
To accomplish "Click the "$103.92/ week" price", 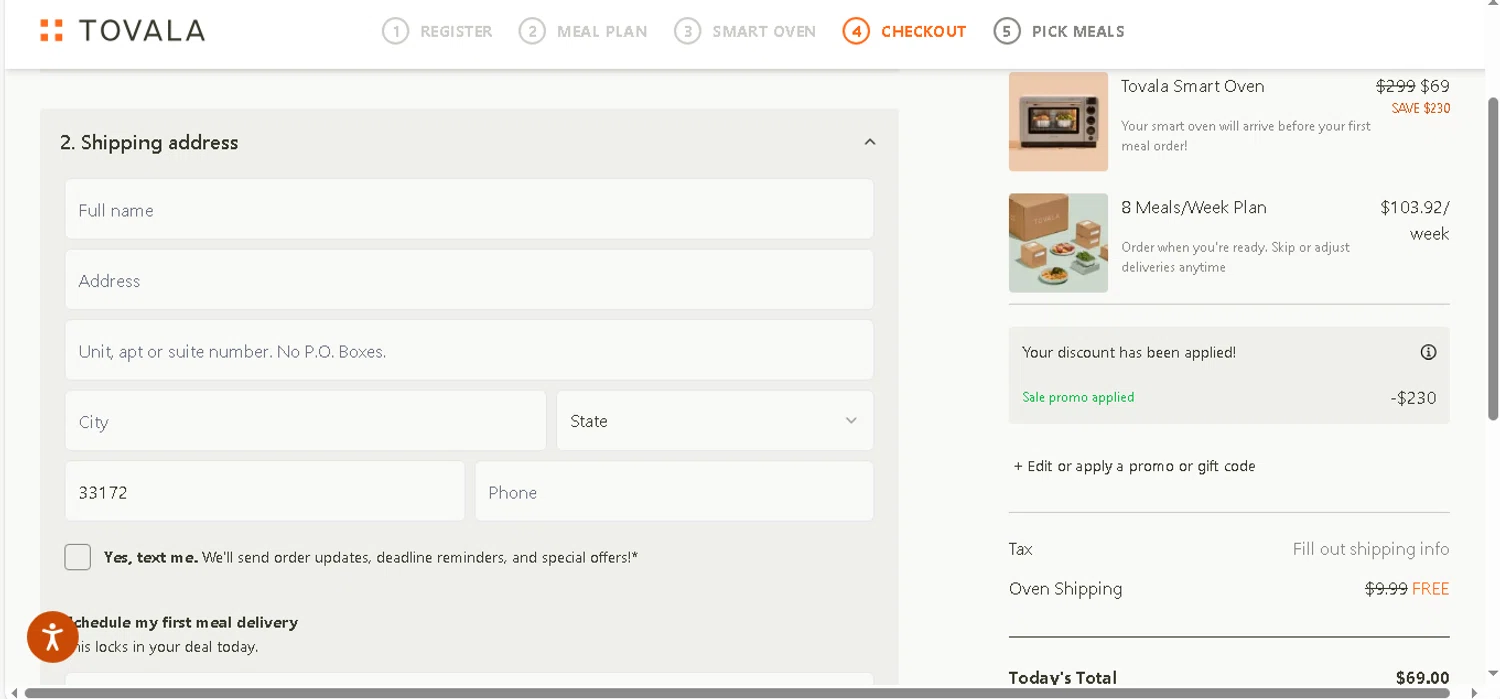I will [x=1415, y=220].
